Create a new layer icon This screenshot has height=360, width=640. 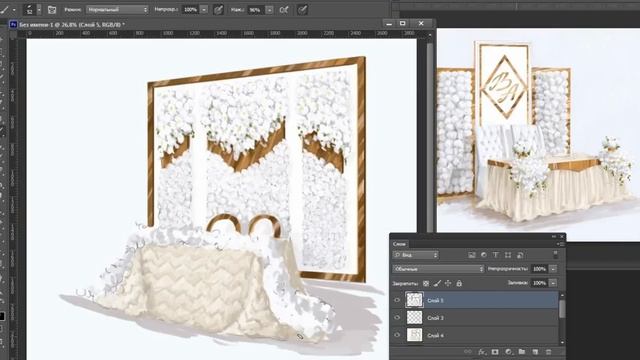(x=535, y=352)
